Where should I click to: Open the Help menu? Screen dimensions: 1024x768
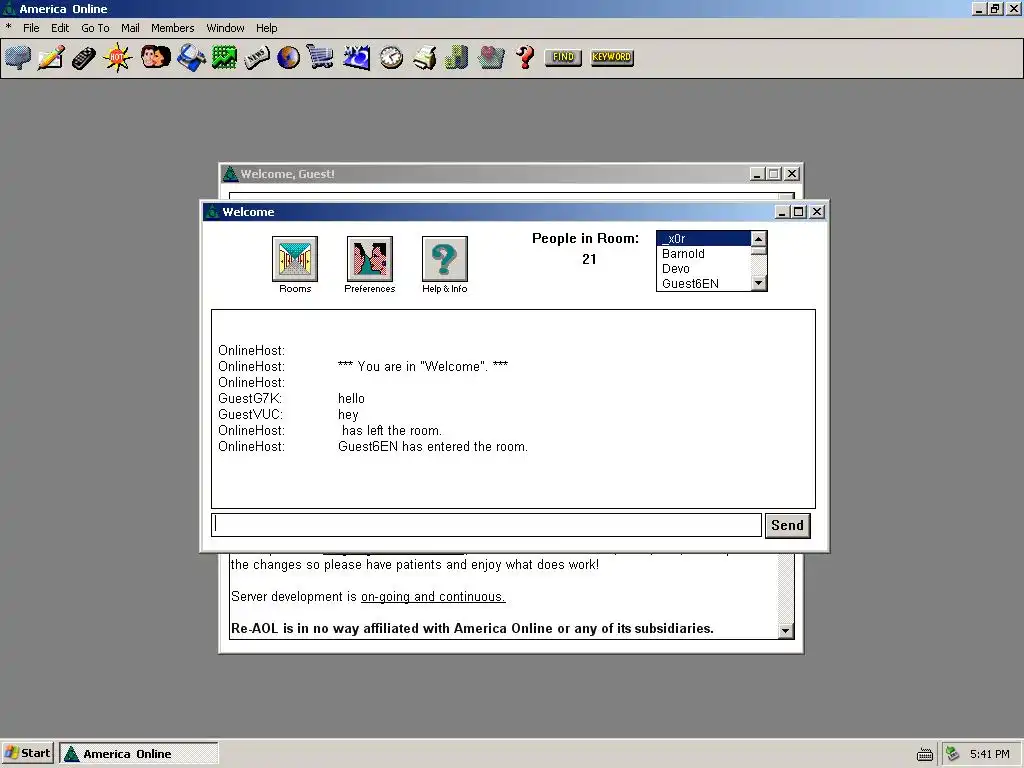[266, 28]
